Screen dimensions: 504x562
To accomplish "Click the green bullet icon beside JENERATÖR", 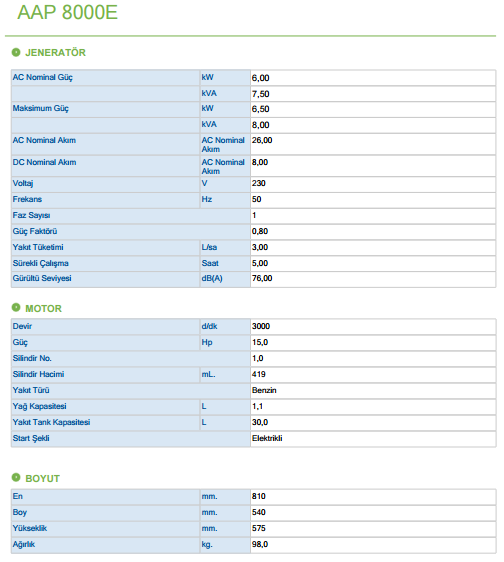I will [x=16, y=52].
